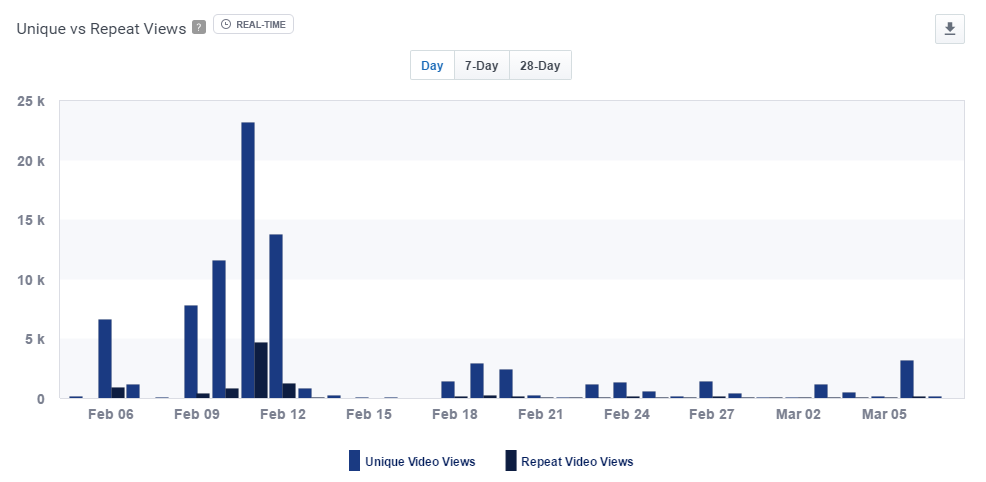Click the Unique vs Repeat Views title

click(101, 29)
